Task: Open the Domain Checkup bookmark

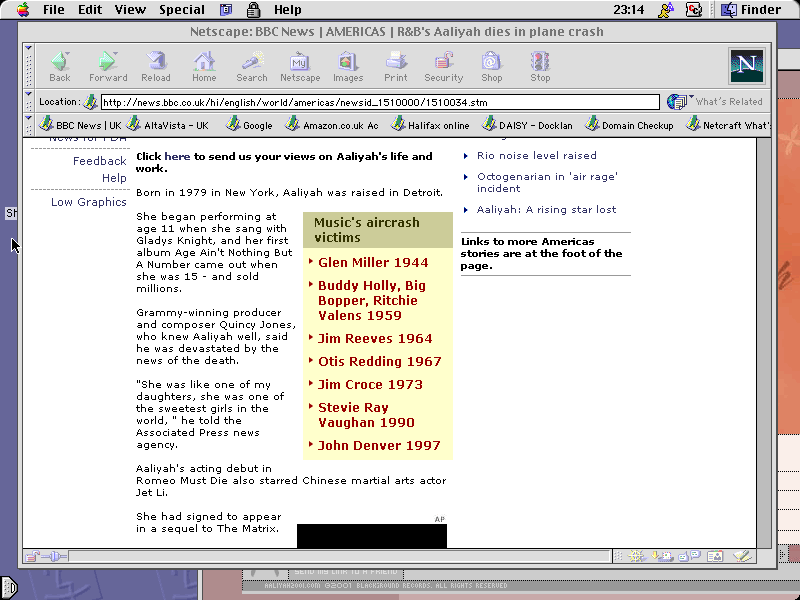Action: pos(629,125)
